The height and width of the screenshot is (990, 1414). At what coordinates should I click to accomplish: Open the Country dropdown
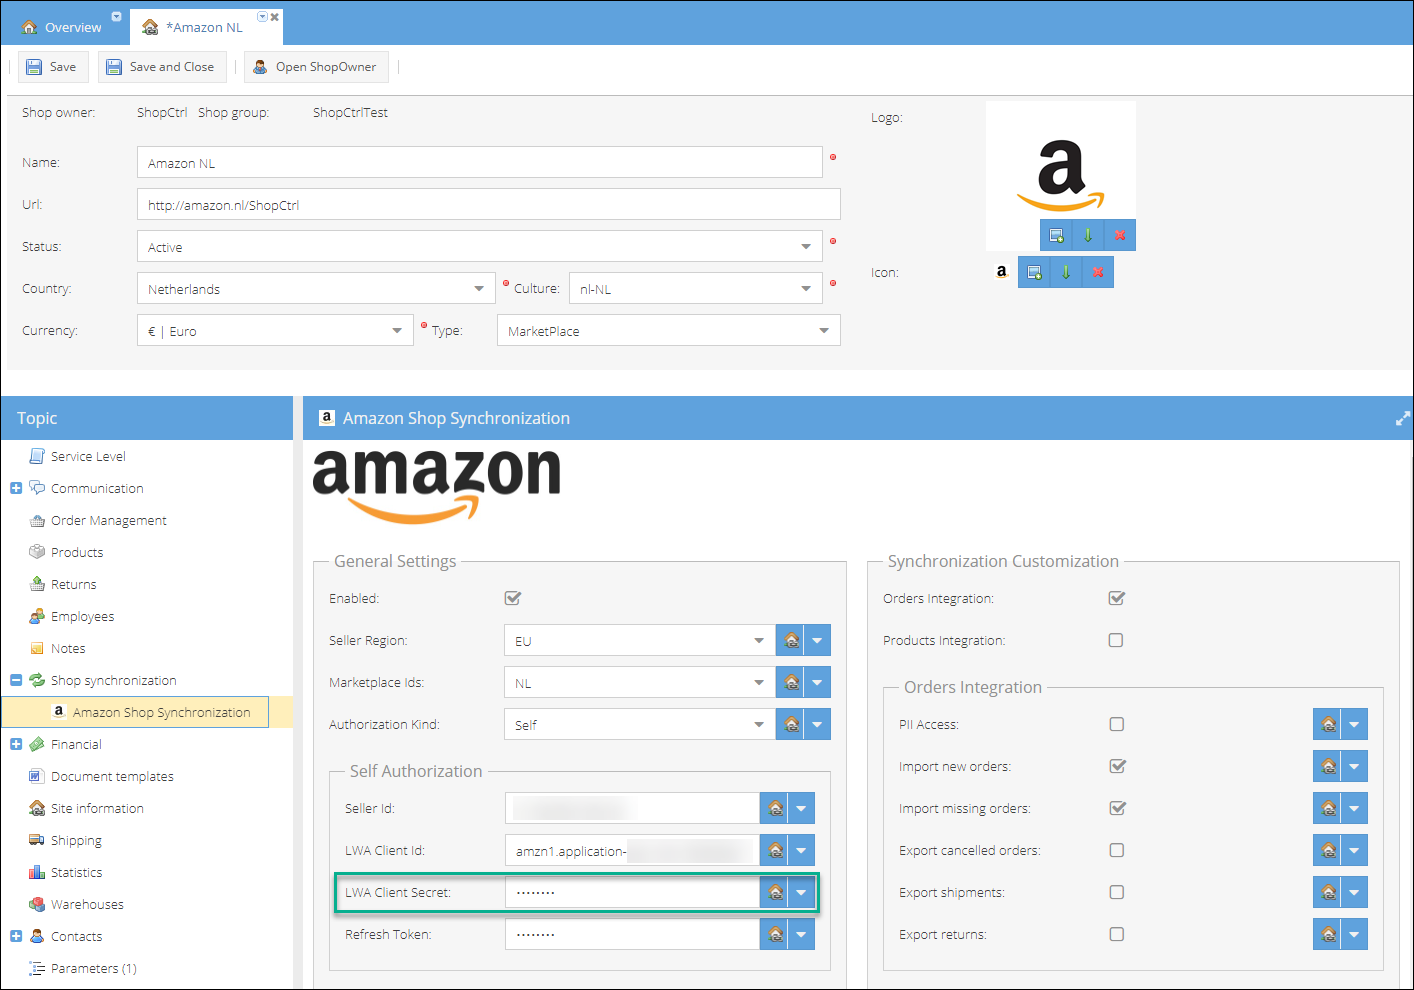click(x=479, y=289)
